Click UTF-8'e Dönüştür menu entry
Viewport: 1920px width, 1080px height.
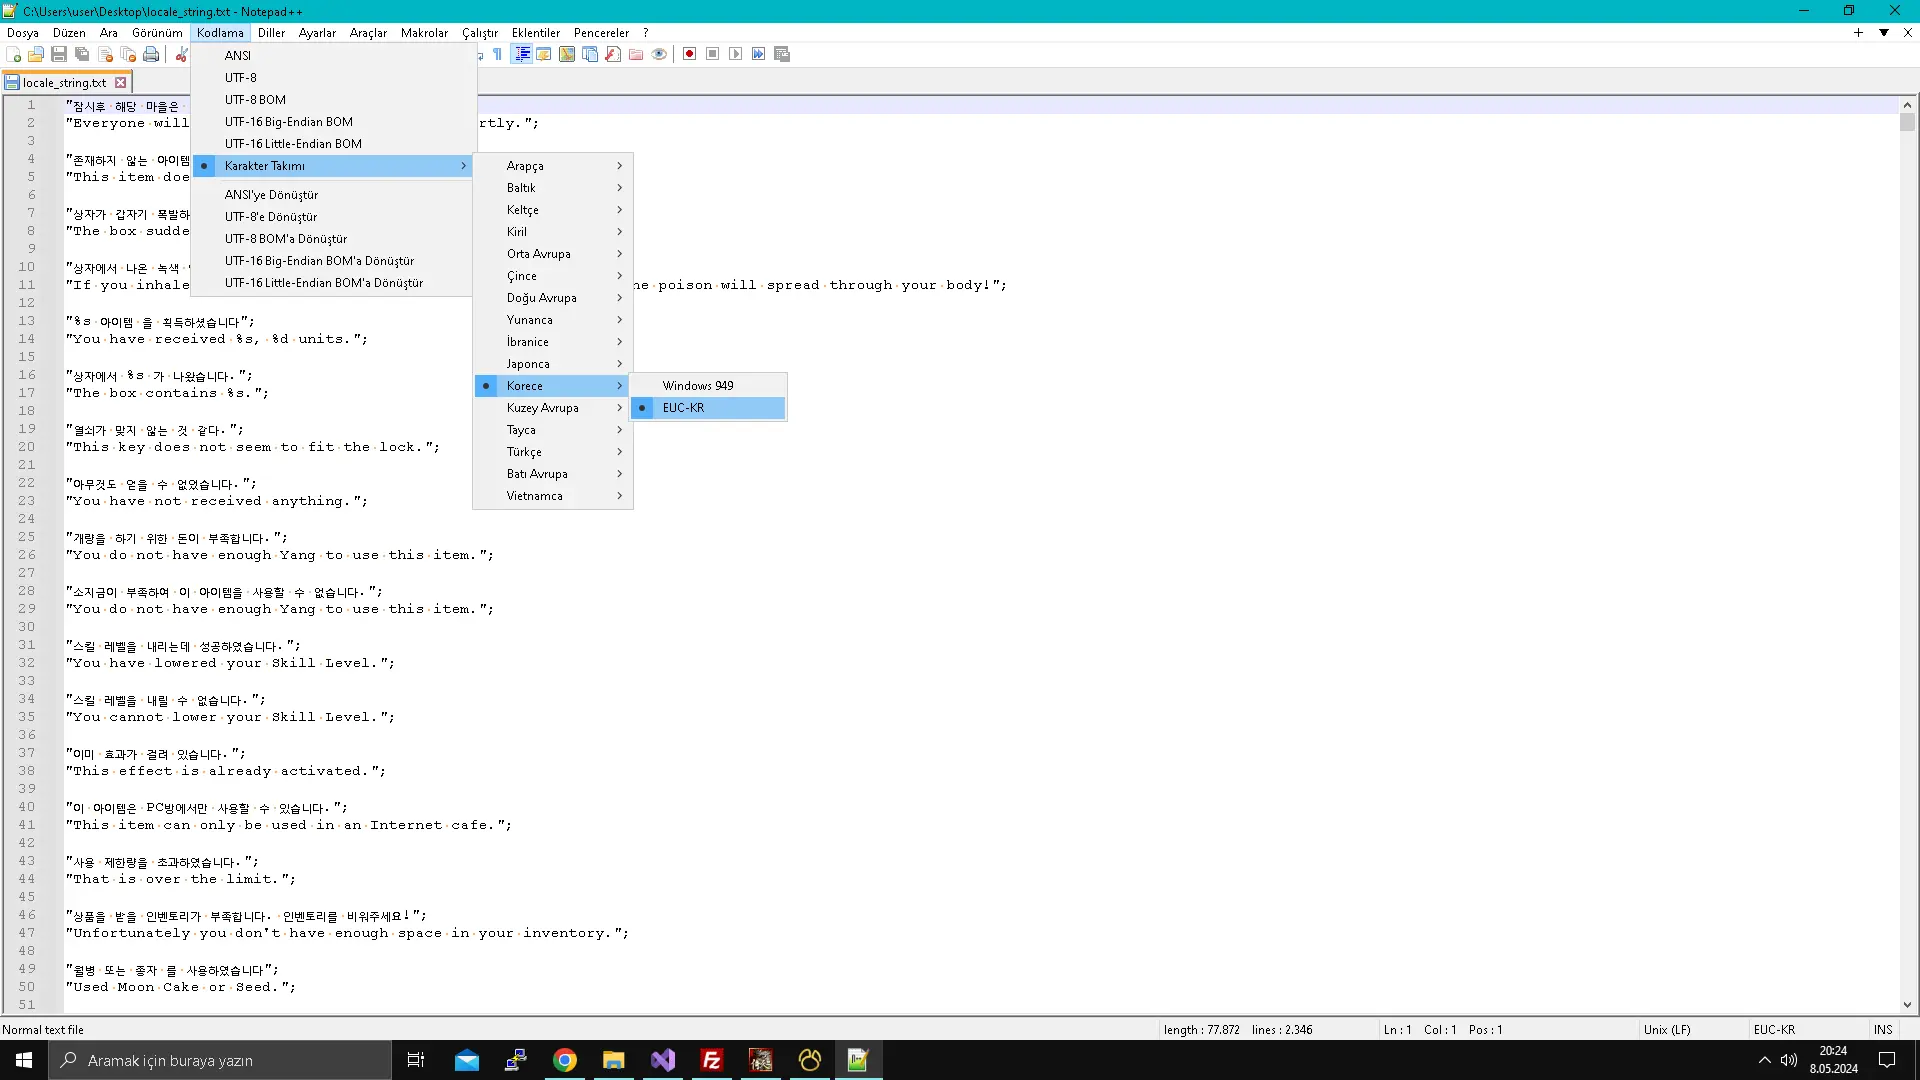[270, 217]
